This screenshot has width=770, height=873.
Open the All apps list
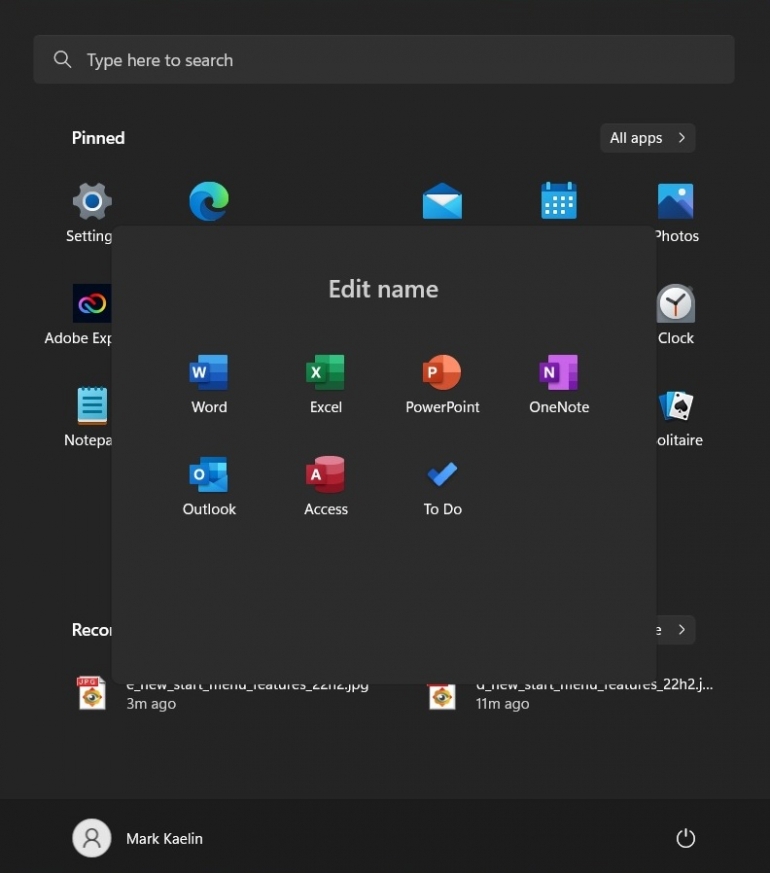click(648, 138)
